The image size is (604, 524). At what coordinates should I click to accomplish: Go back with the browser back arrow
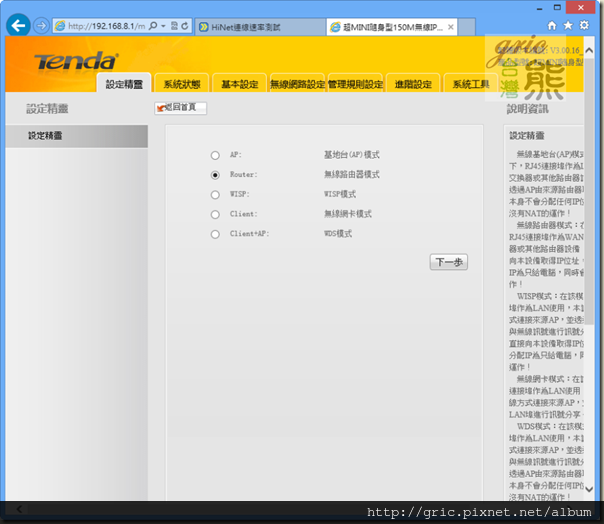tap(18, 26)
